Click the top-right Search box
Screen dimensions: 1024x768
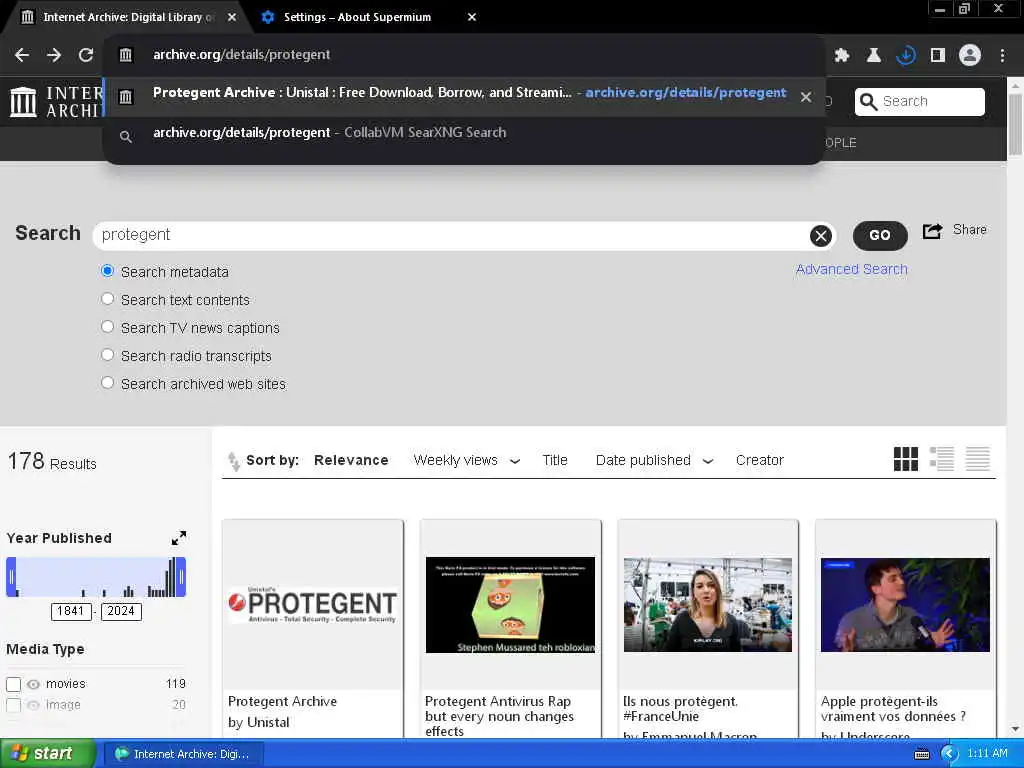coord(920,102)
